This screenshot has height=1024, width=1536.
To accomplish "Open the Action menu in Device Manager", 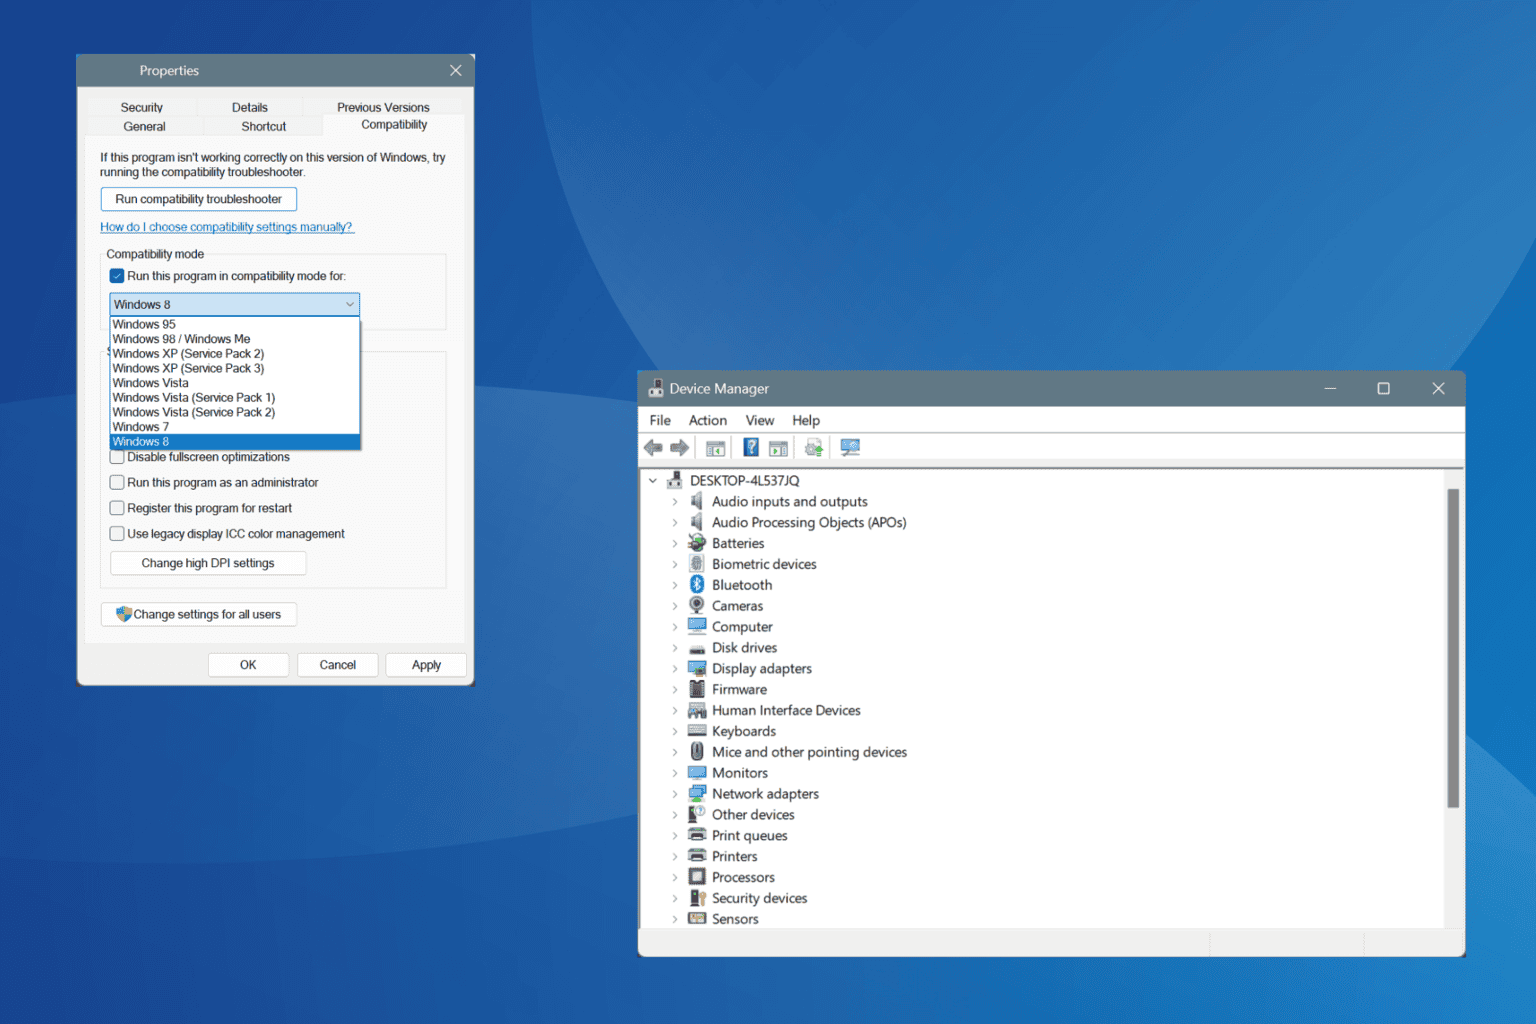I will (707, 420).
